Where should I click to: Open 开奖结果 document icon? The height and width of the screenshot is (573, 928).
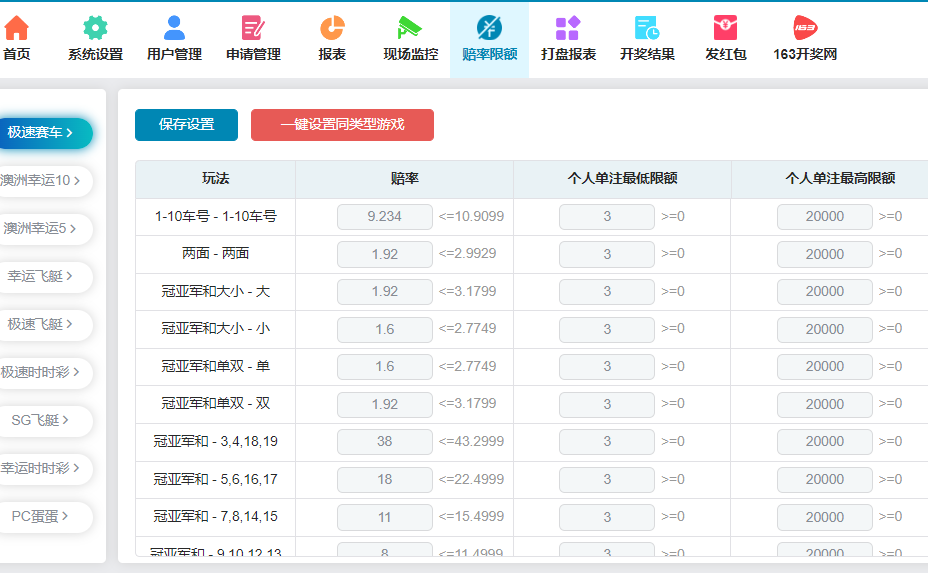click(x=647, y=28)
